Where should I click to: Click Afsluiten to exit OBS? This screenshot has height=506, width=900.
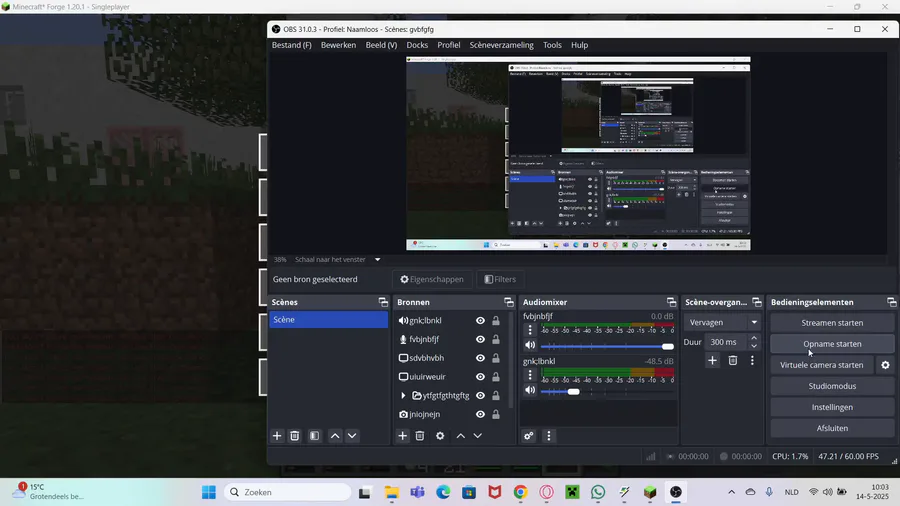click(832, 428)
